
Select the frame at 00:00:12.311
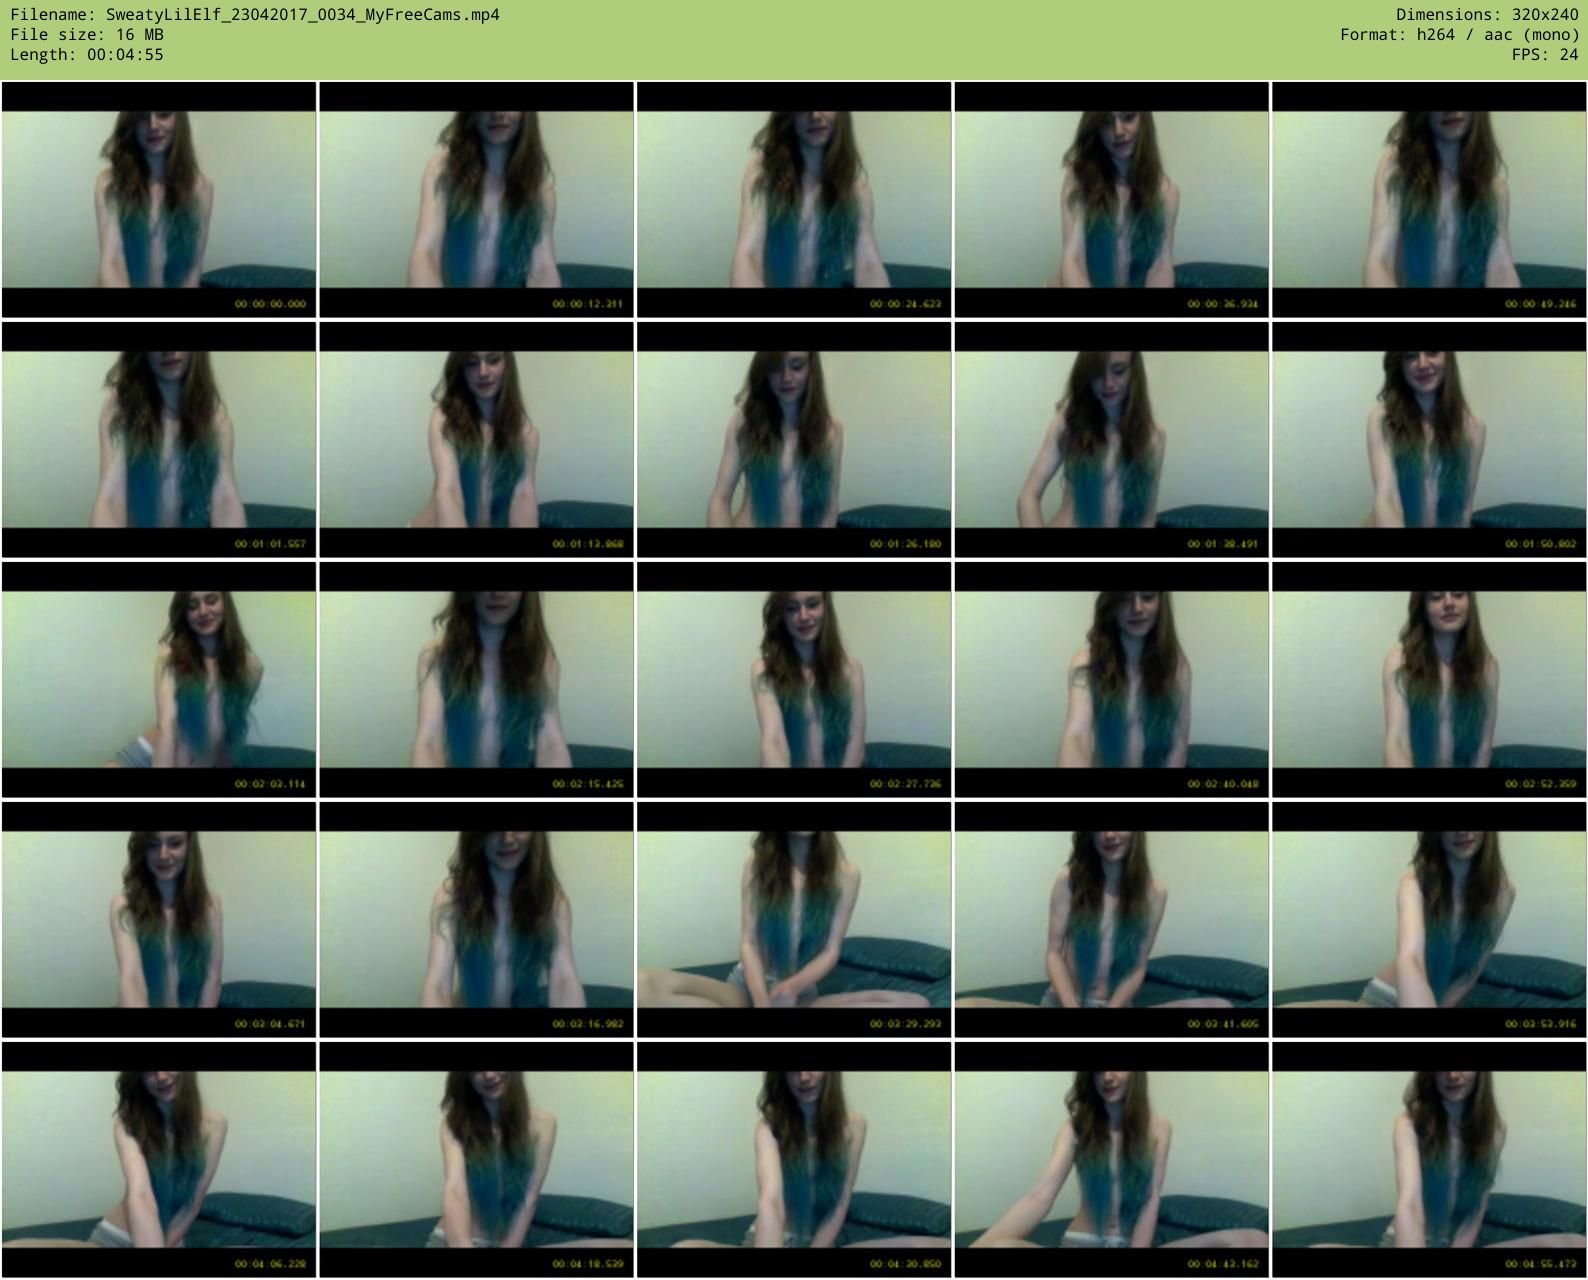(476, 200)
